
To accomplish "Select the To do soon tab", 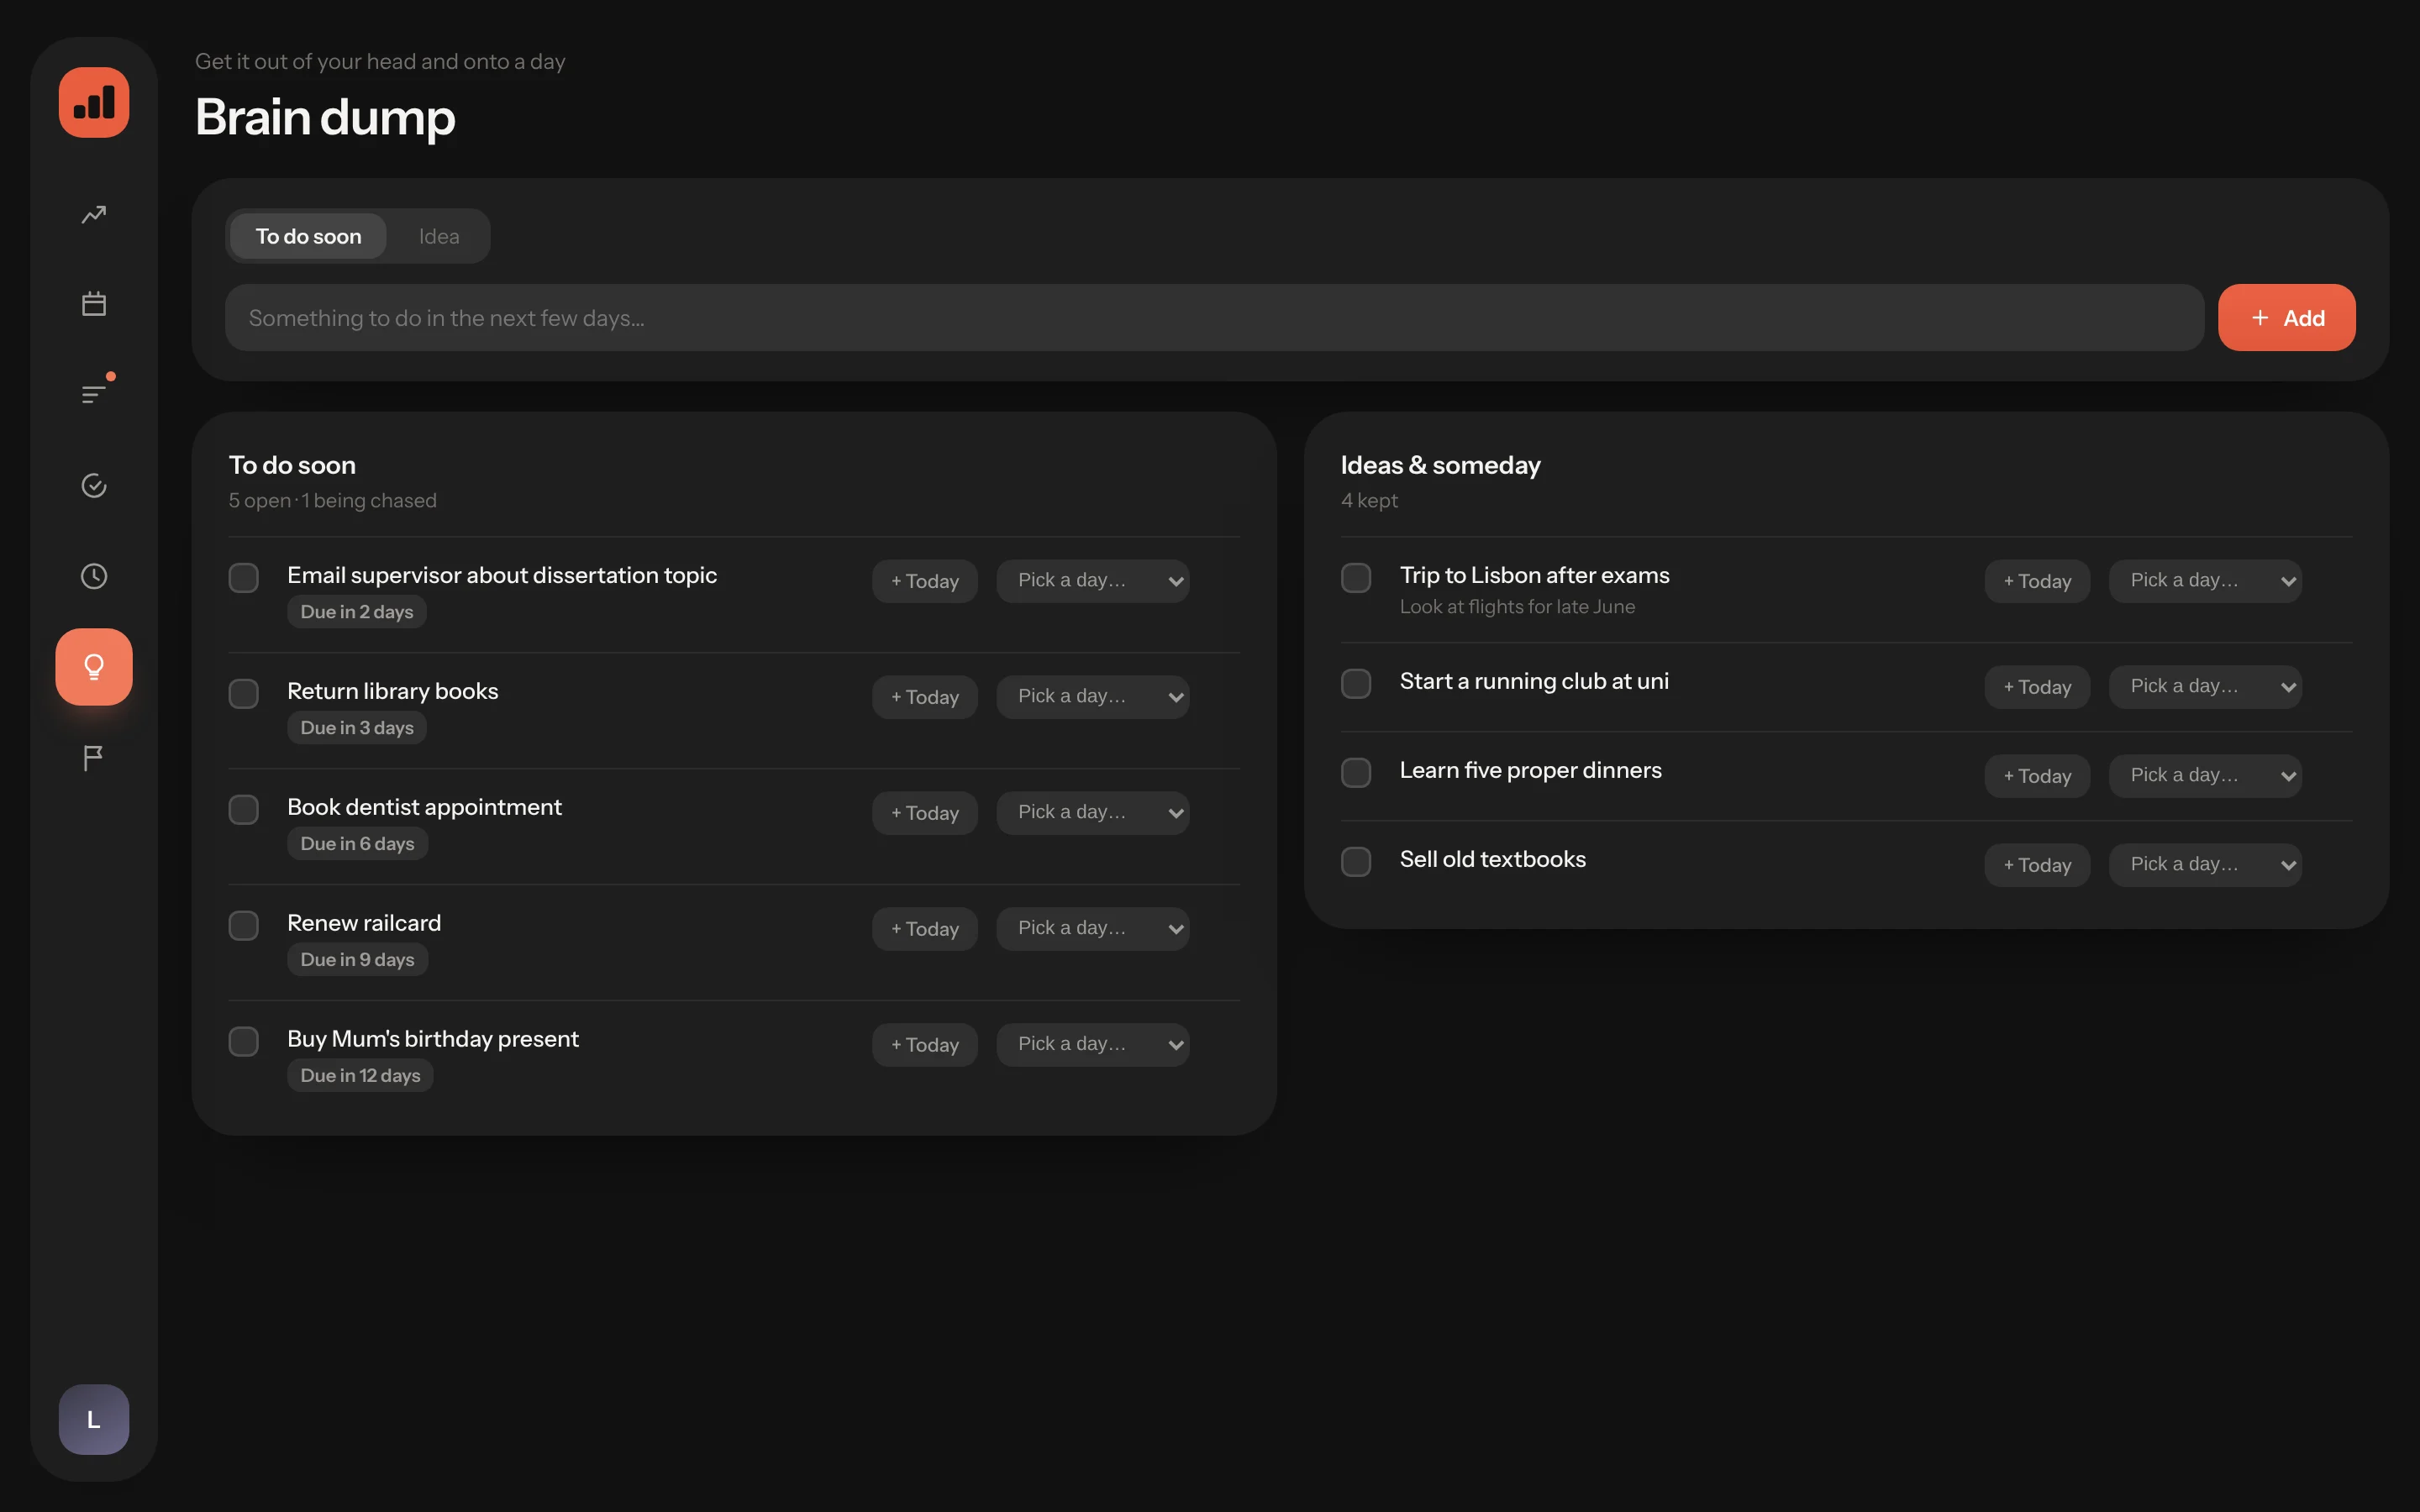I will point(308,236).
